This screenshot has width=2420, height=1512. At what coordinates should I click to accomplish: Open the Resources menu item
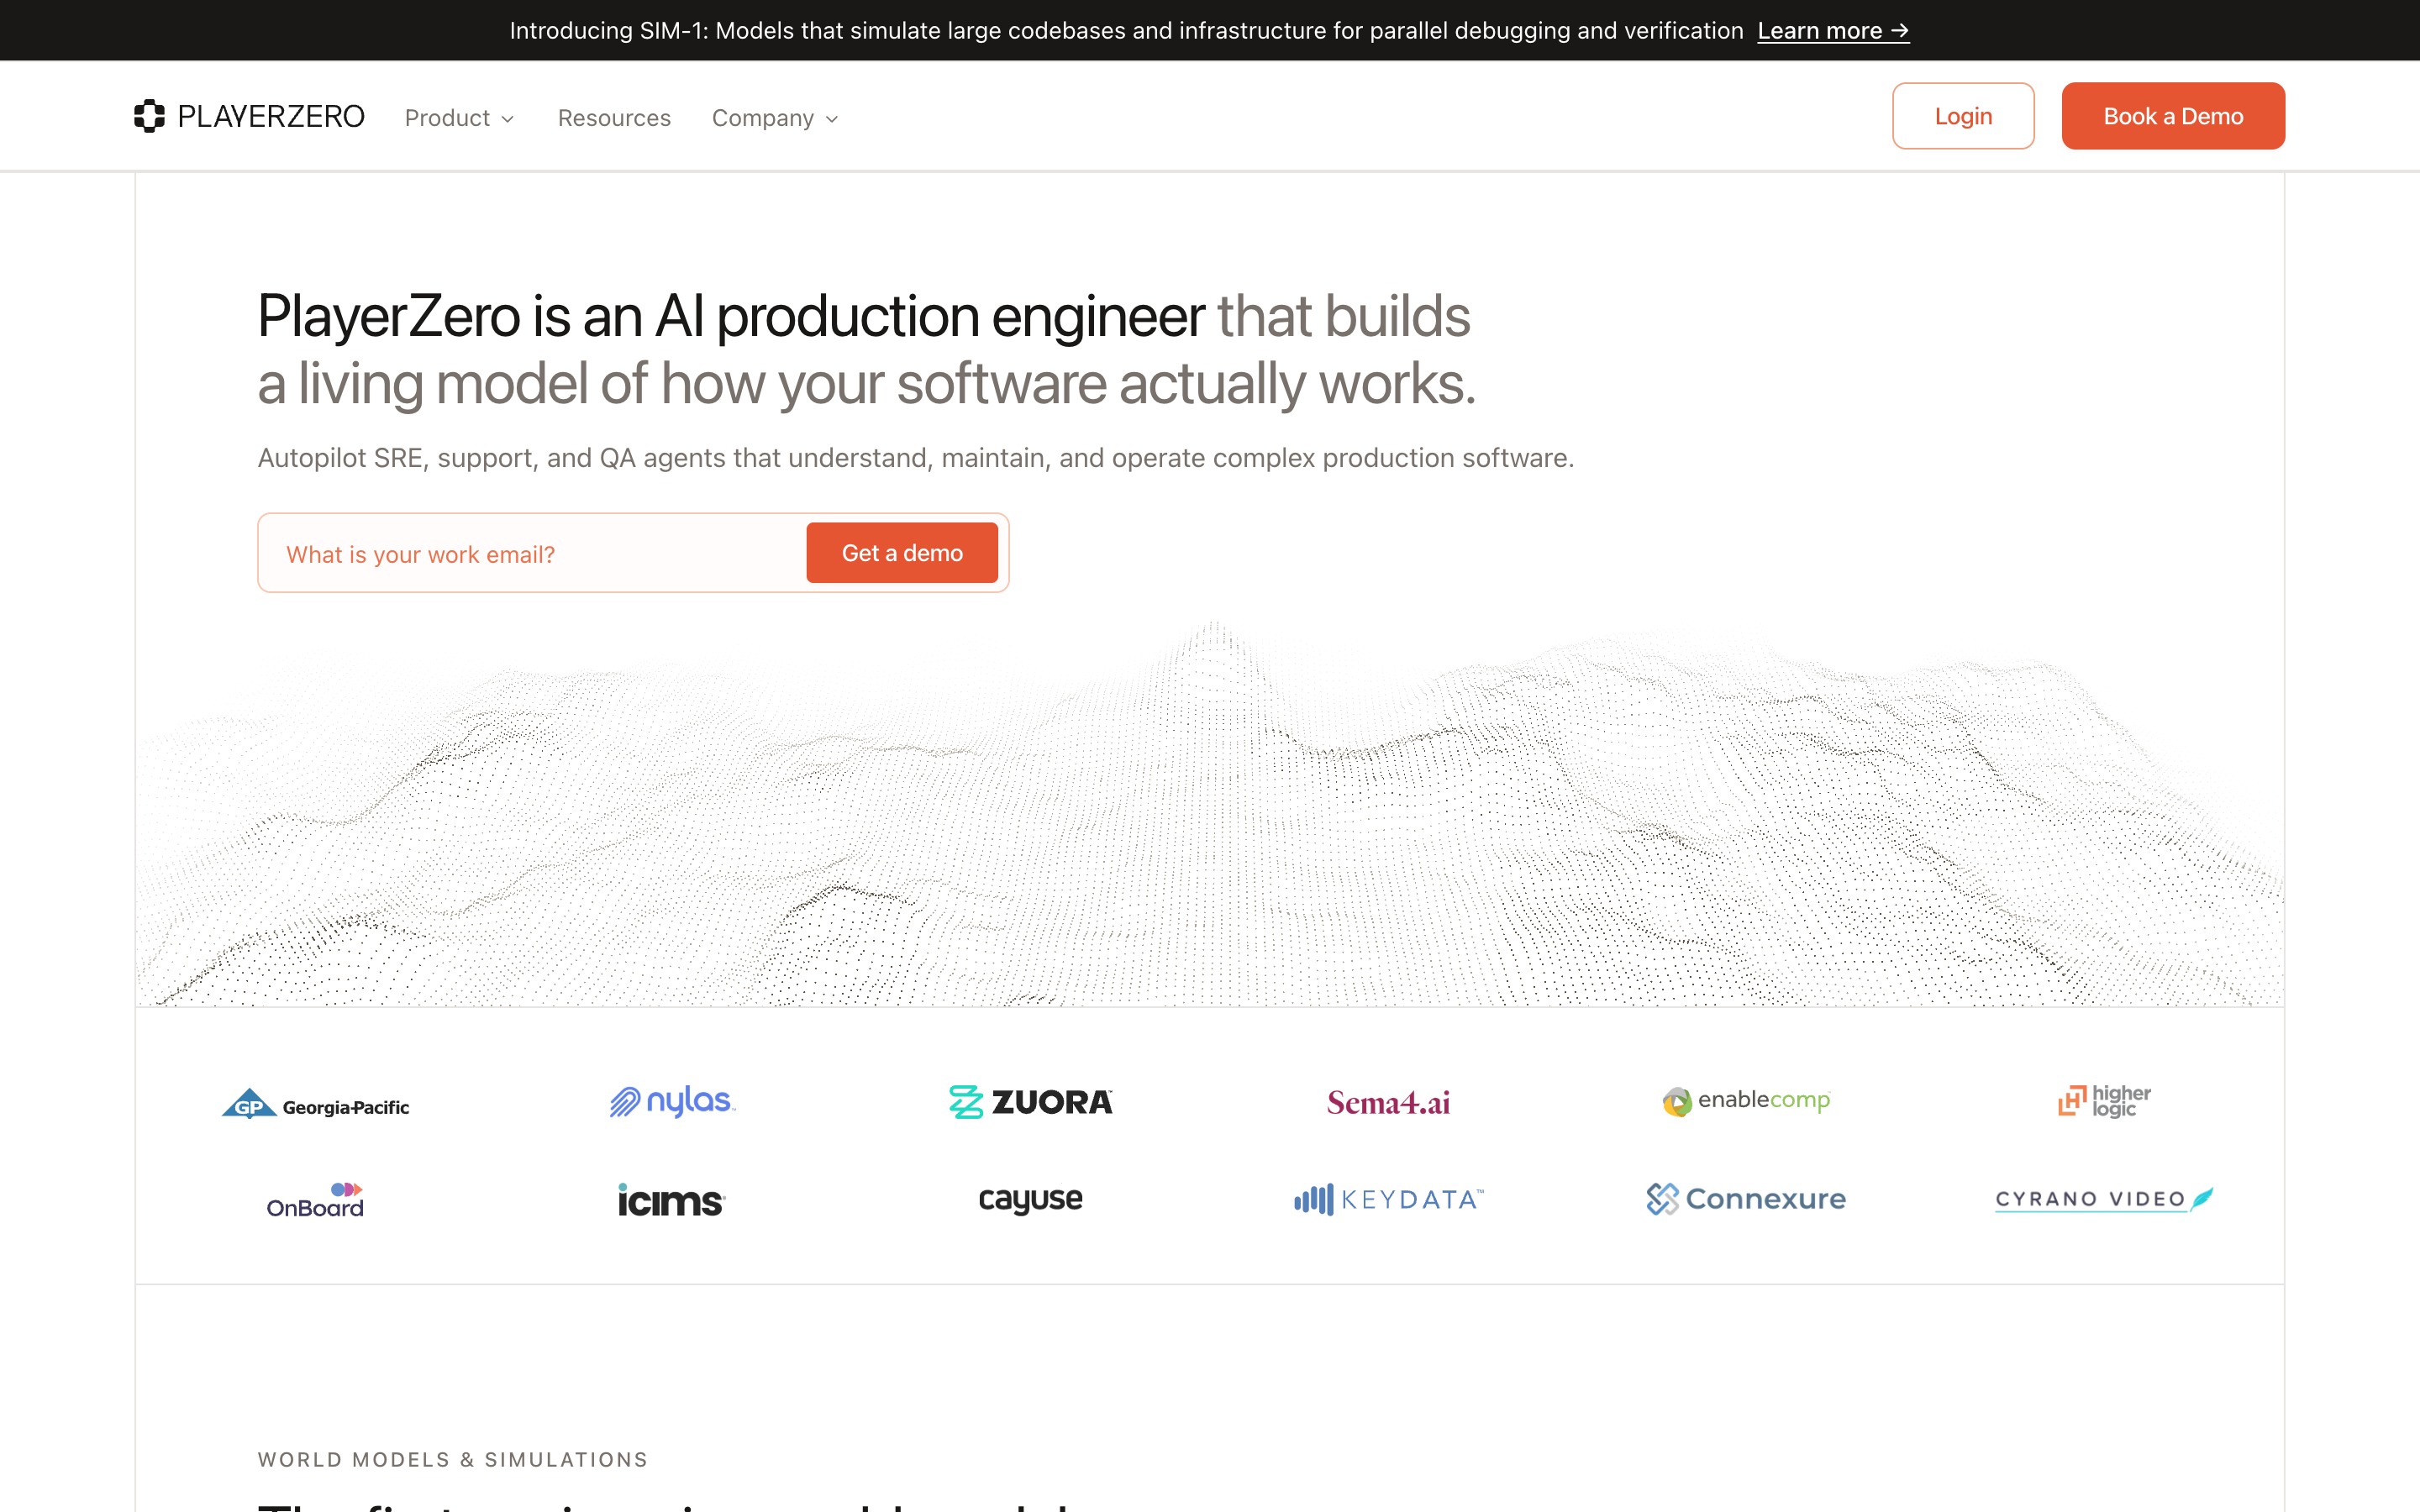(614, 118)
